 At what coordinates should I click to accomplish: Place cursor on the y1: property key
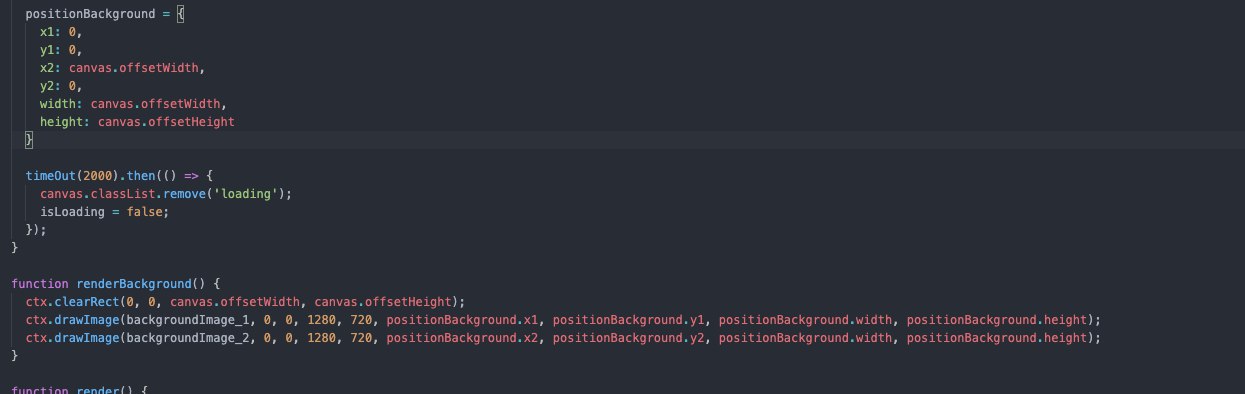pyautogui.click(x=51, y=51)
